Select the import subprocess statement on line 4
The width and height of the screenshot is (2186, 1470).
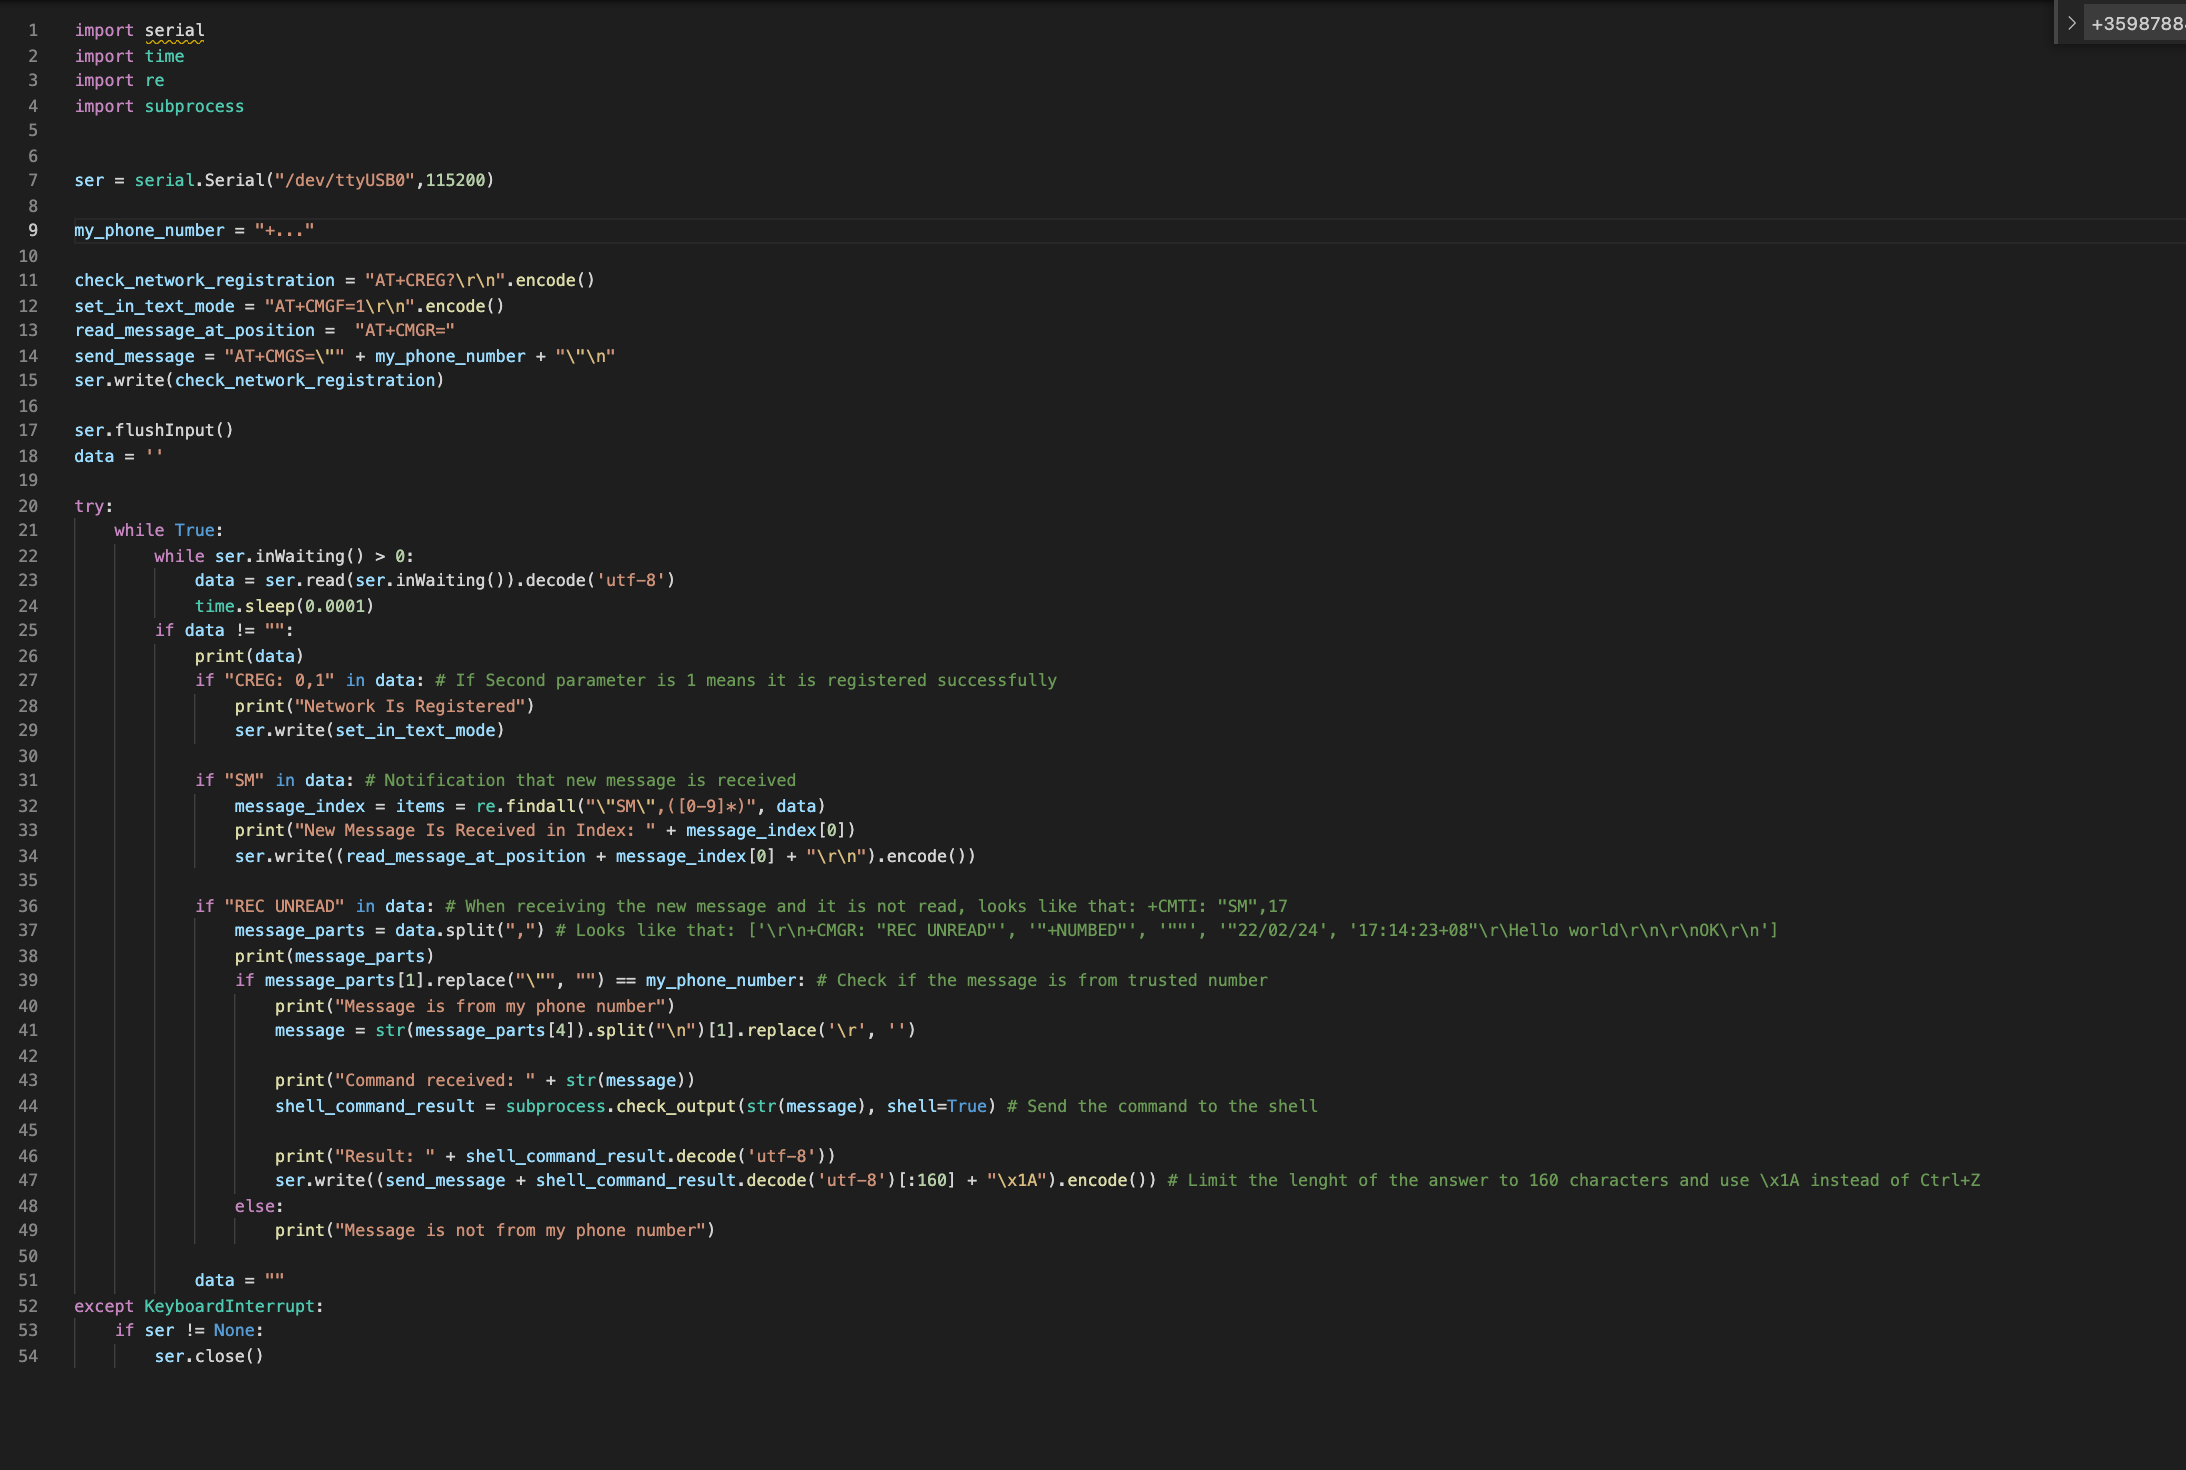(158, 106)
